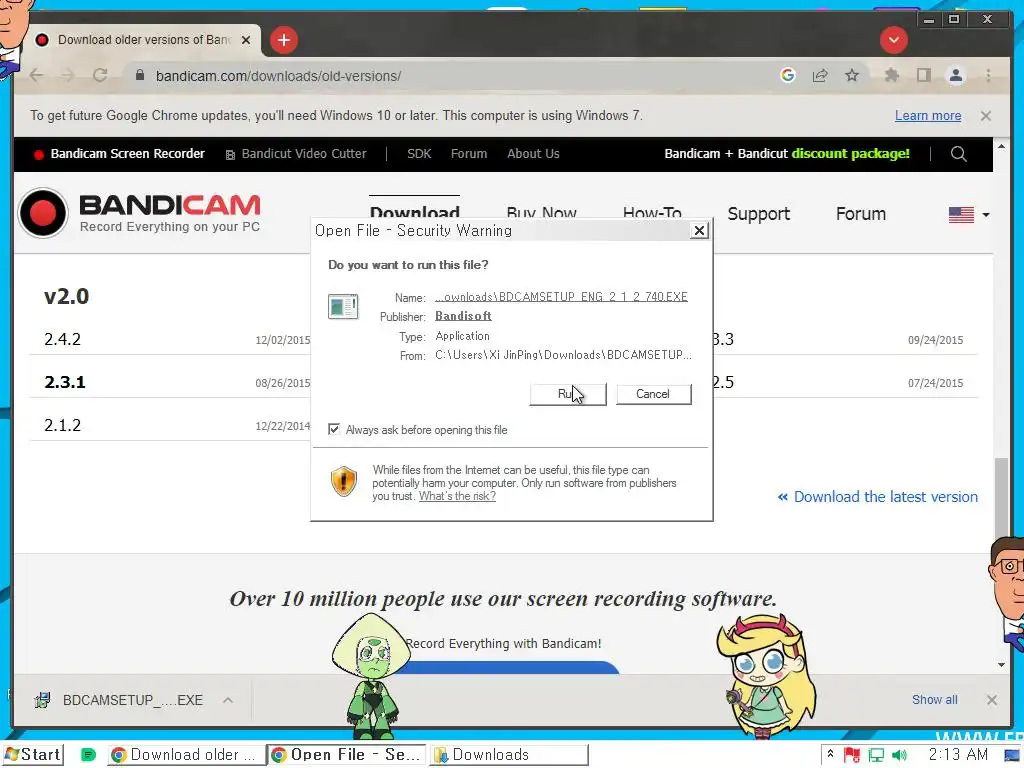Image resolution: width=1024 pixels, height=768 pixels.
Task: Click the Bandicam red record logo
Action: point(43,213)
